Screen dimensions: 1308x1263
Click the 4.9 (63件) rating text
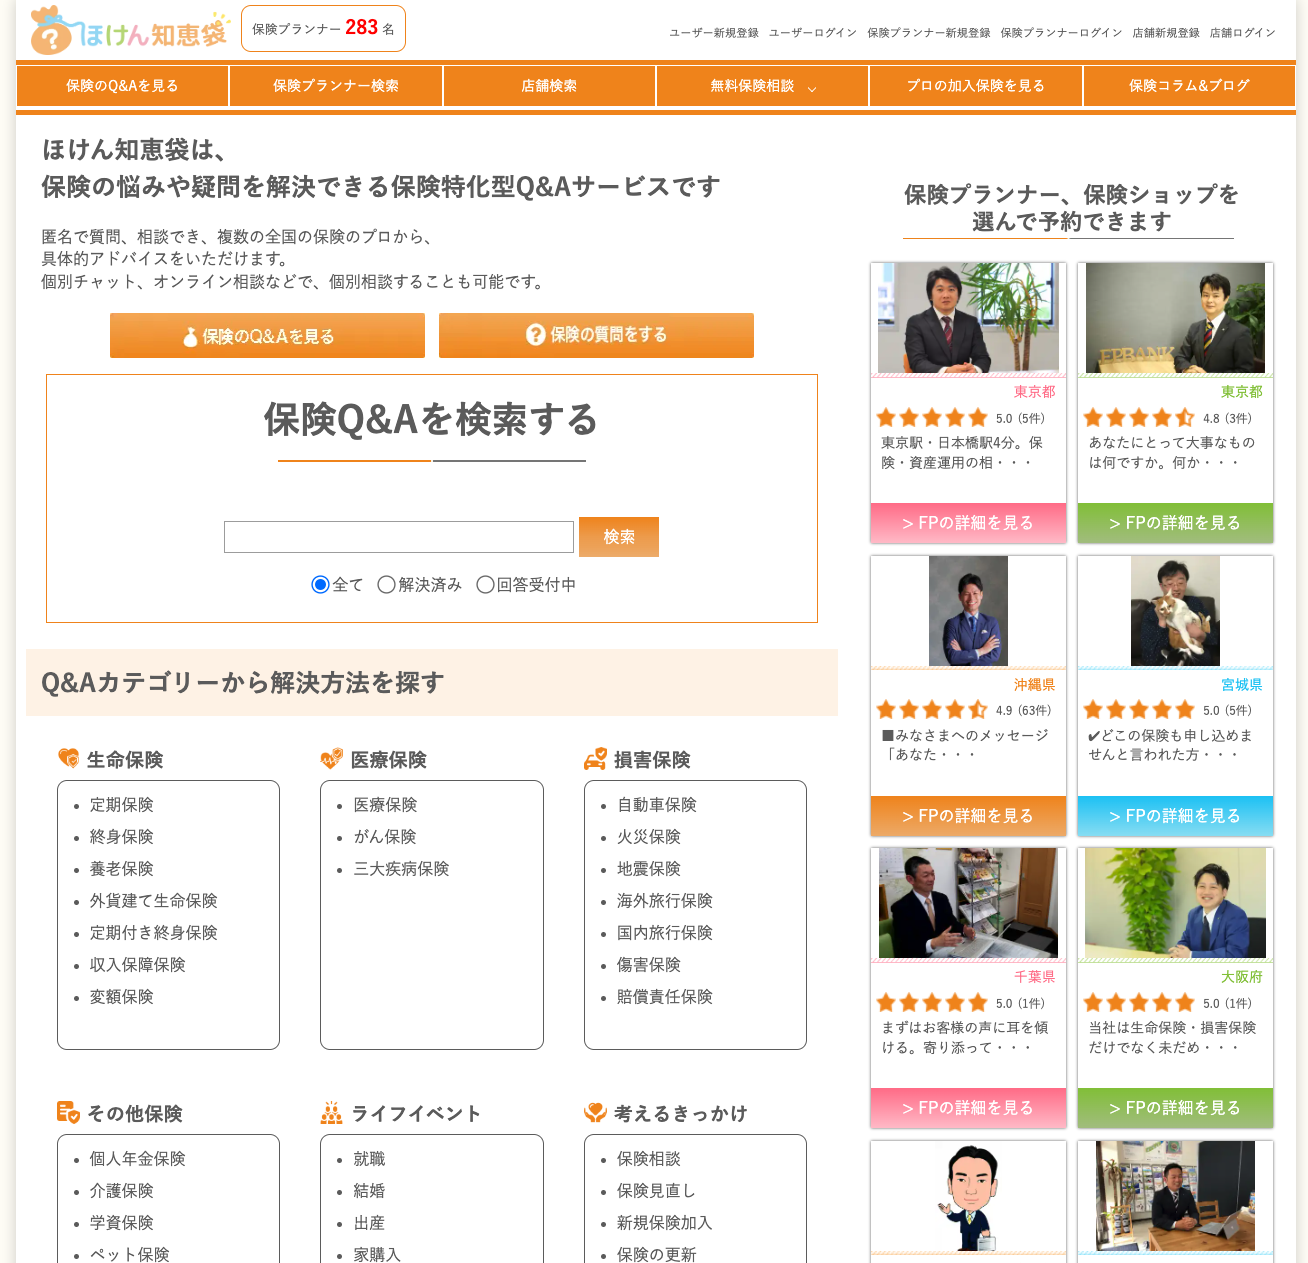click(x=1023, y=711)
